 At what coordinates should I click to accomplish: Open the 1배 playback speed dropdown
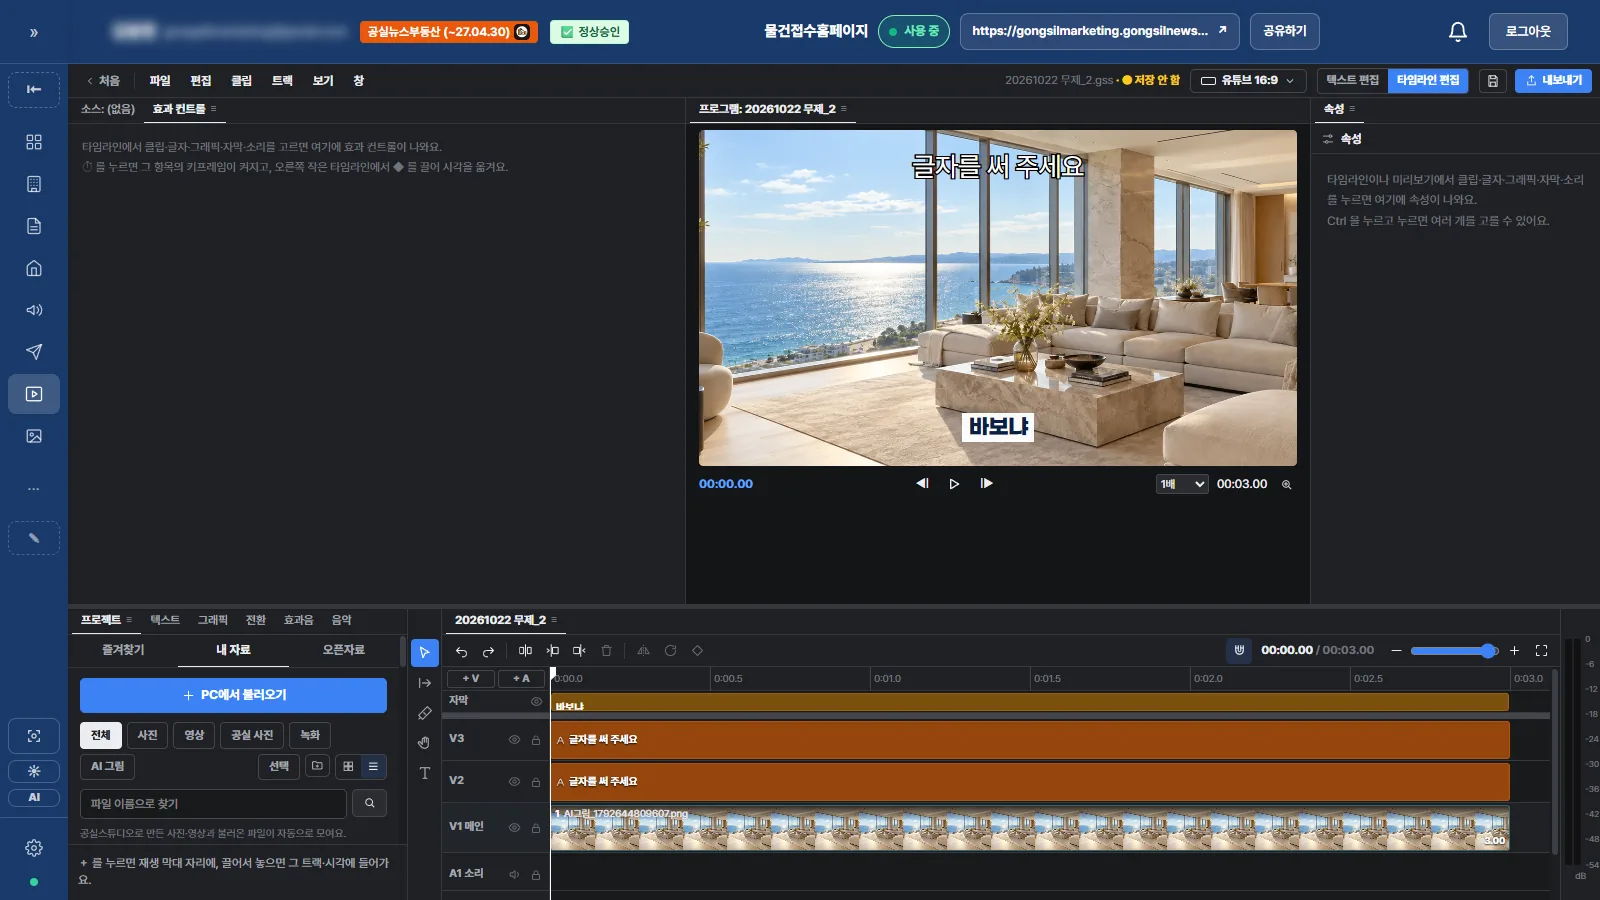point(1182,484)
